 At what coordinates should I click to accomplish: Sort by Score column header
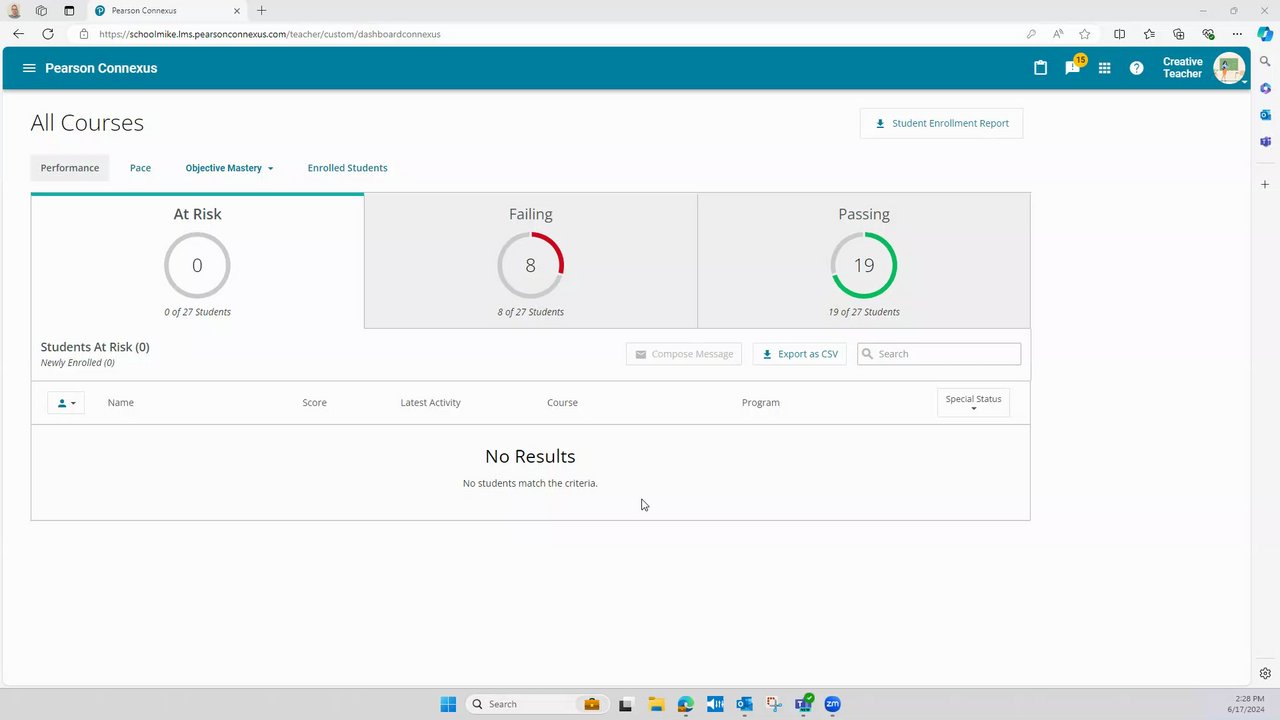pyautogui.click(x=314, y=403)
